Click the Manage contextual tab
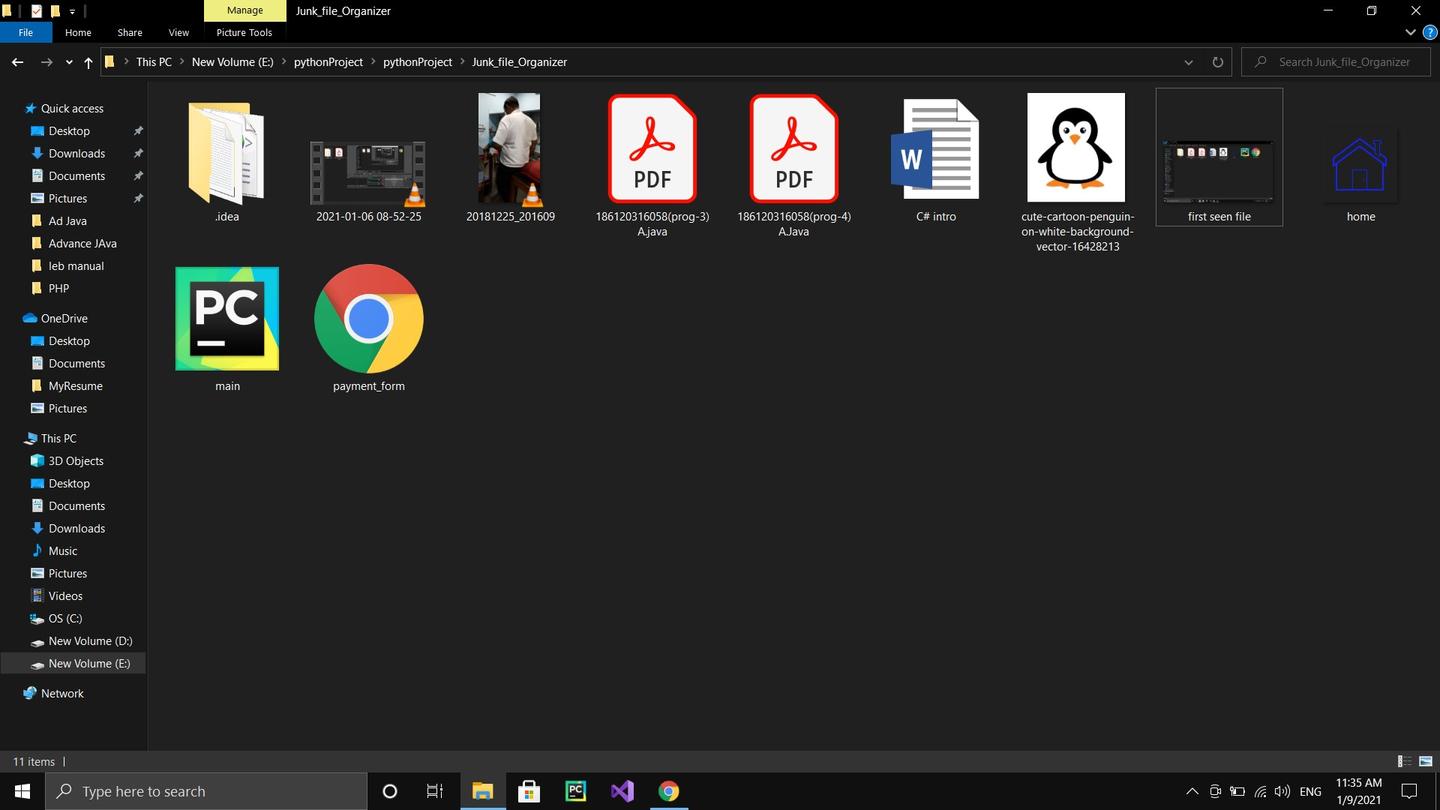Viewport: 1440px width, 810px height. 244,10
